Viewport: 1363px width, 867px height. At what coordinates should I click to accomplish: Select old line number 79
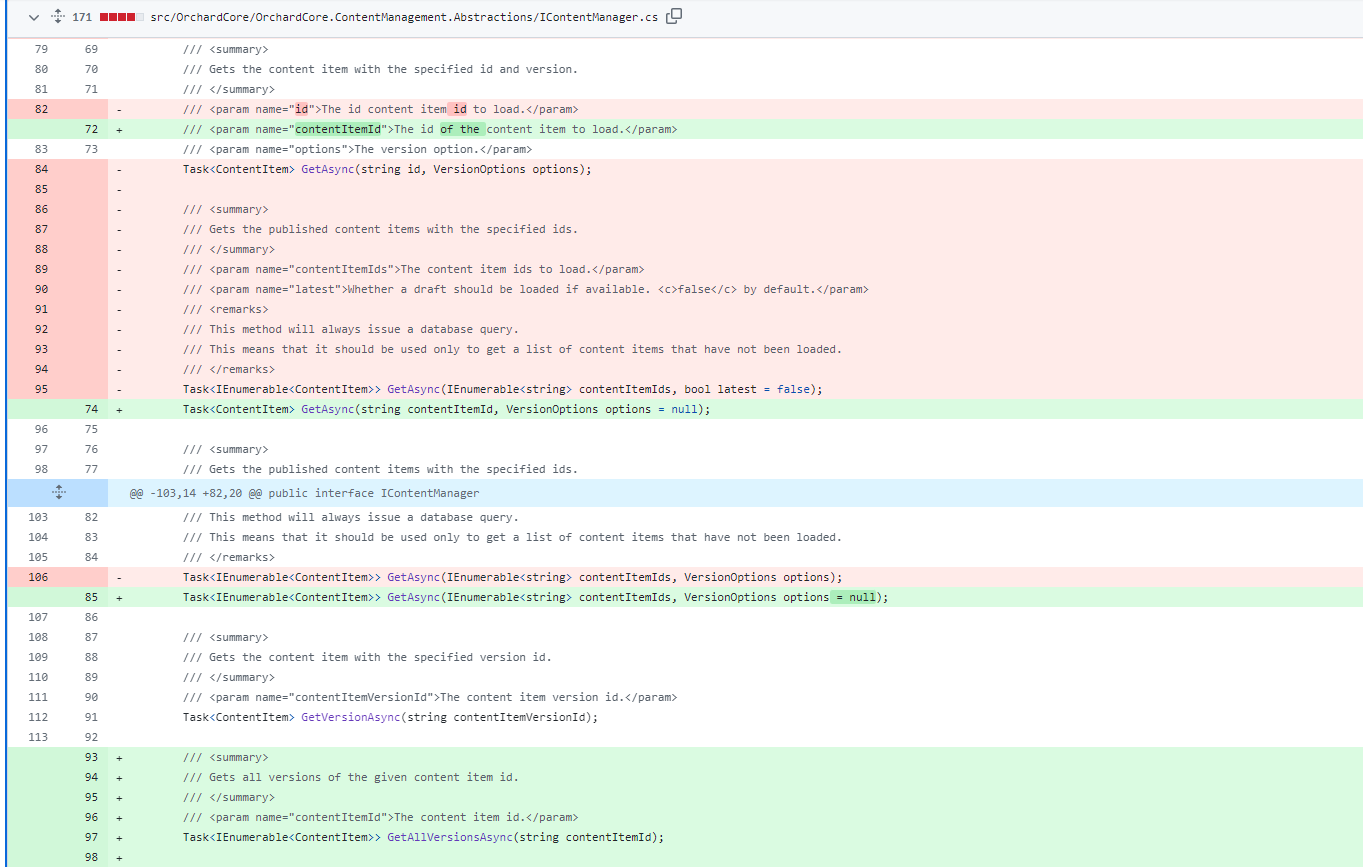41,49
